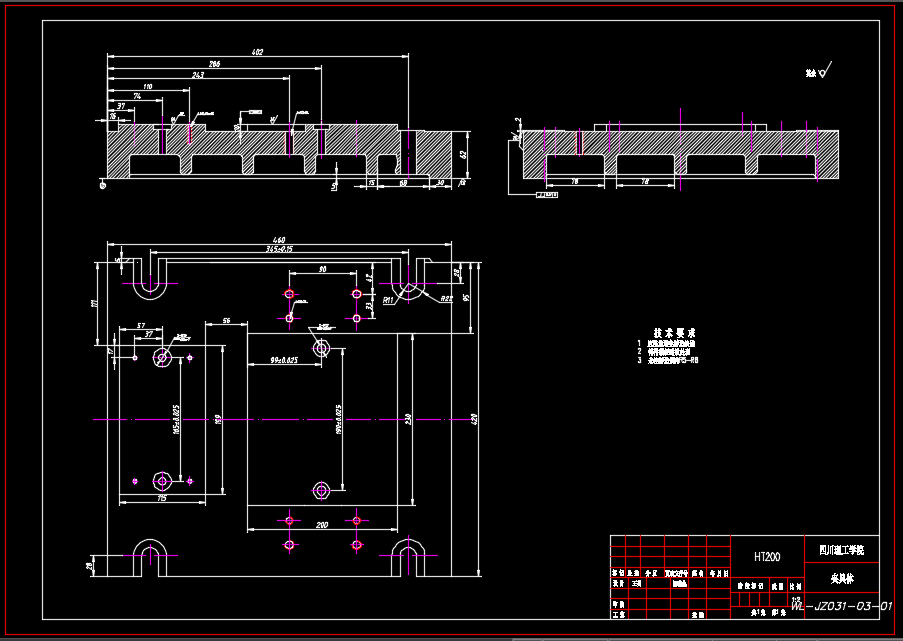Select the vertical 17 dimension
Viewport: 903px width, 641px height.
coord(111,351)
